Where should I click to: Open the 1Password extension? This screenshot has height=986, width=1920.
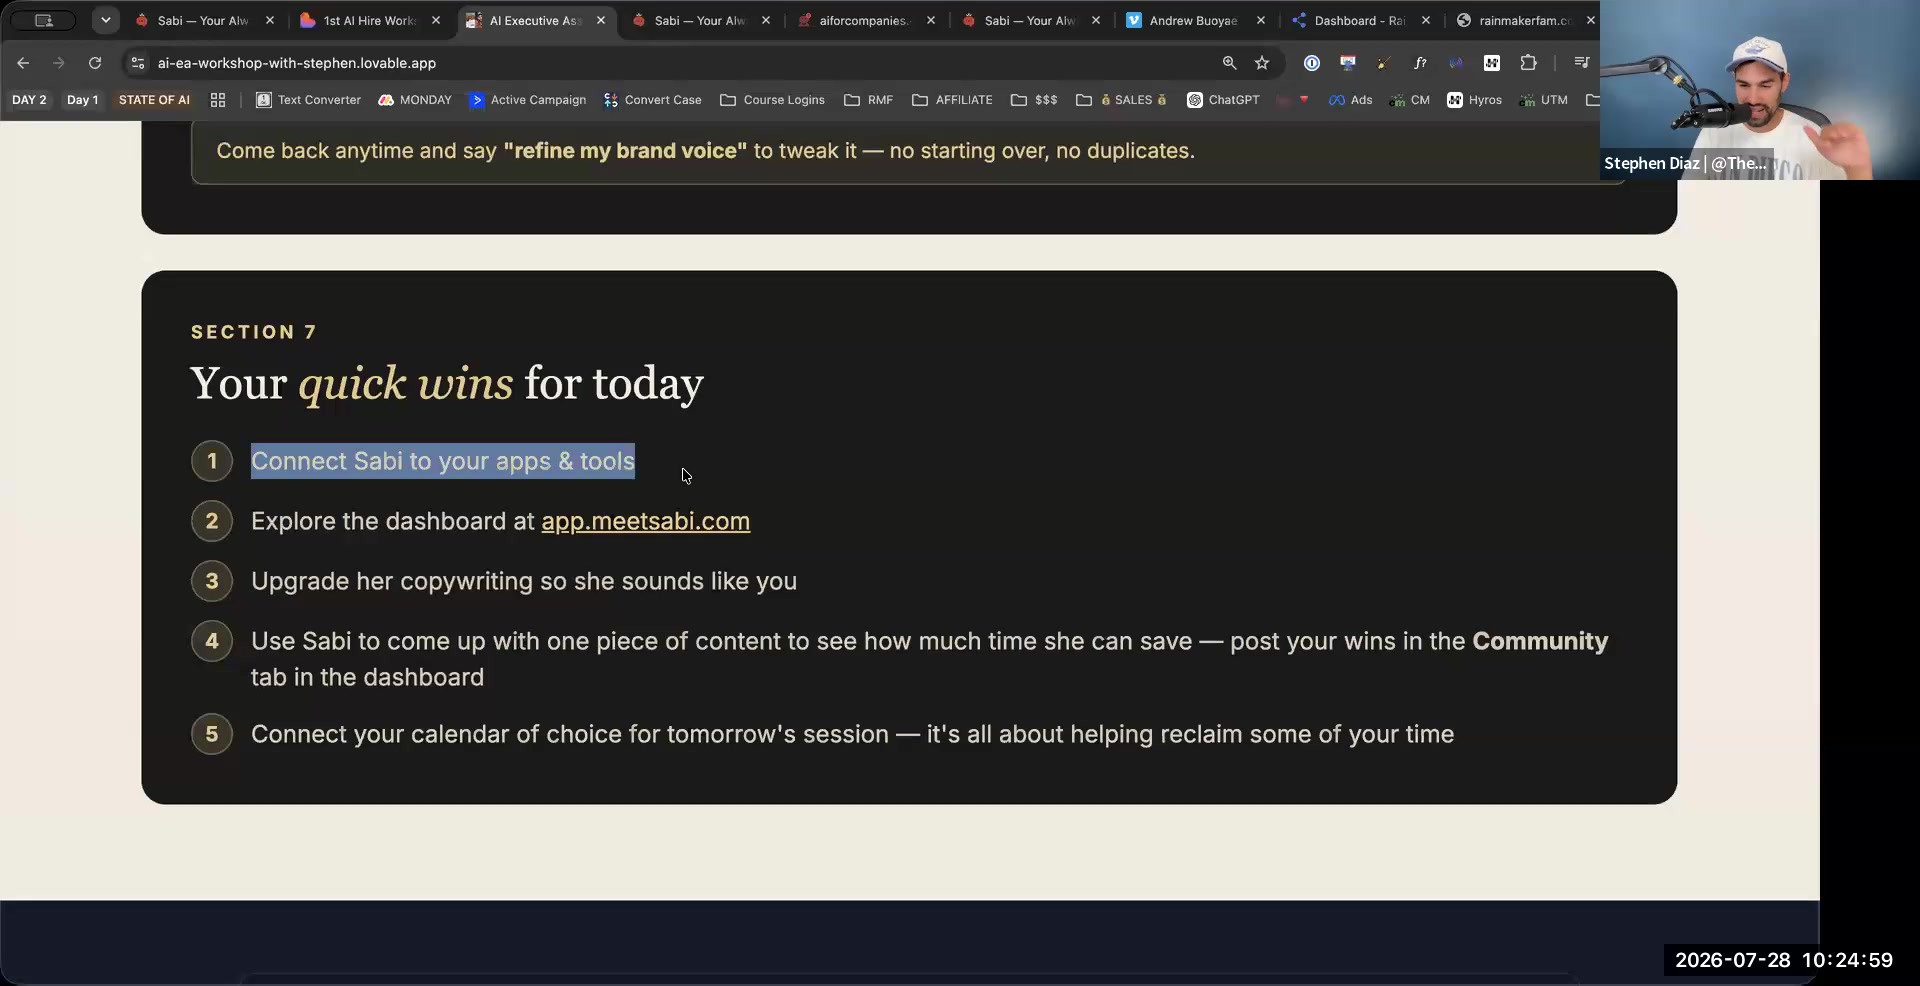pos(1312,63)
